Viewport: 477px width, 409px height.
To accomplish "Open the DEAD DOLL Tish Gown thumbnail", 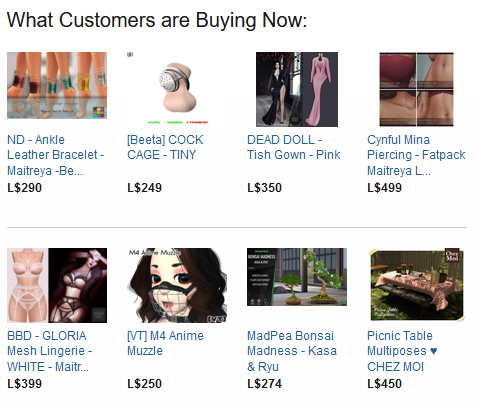I will (297, 89).
